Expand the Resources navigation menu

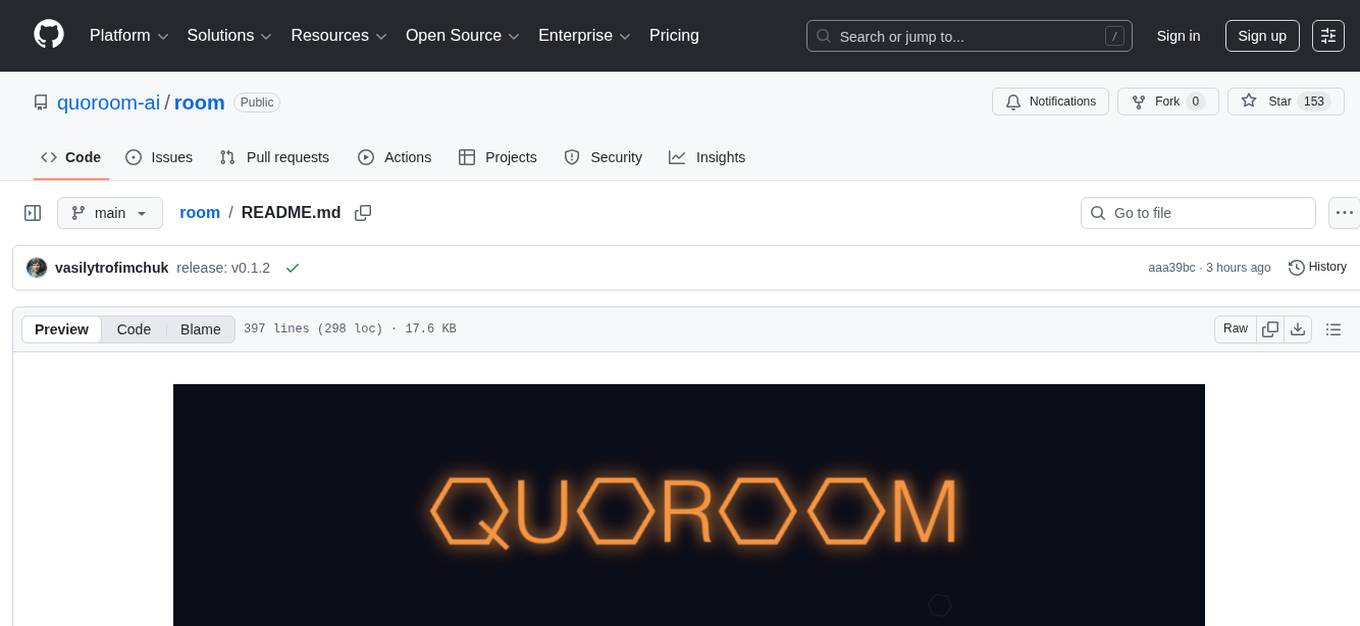[338, 35]
